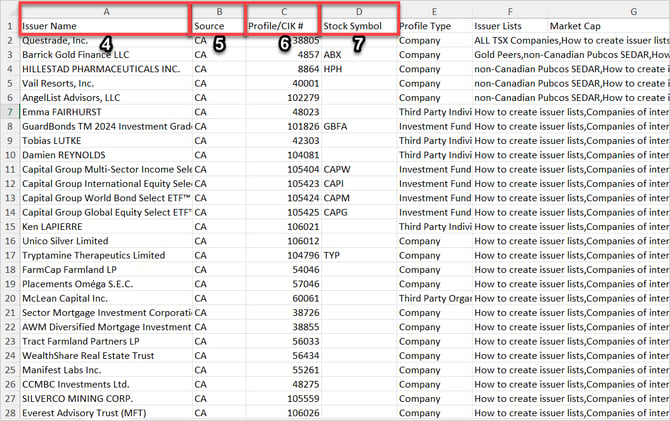Select the Damien REYNOLDS cell
Viewport: 670px width, 421px height.
coord(106,155)
